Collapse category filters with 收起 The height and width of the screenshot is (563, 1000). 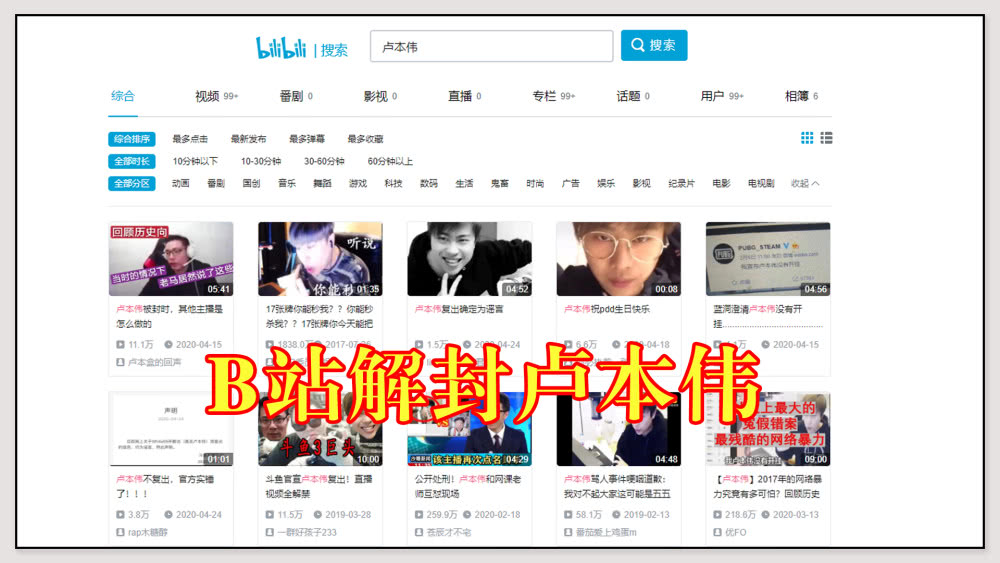point(805,184)
